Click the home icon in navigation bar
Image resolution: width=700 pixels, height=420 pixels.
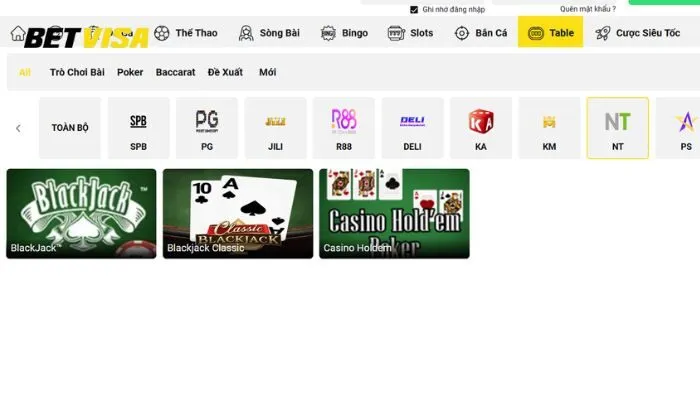(x=18, y=33)
